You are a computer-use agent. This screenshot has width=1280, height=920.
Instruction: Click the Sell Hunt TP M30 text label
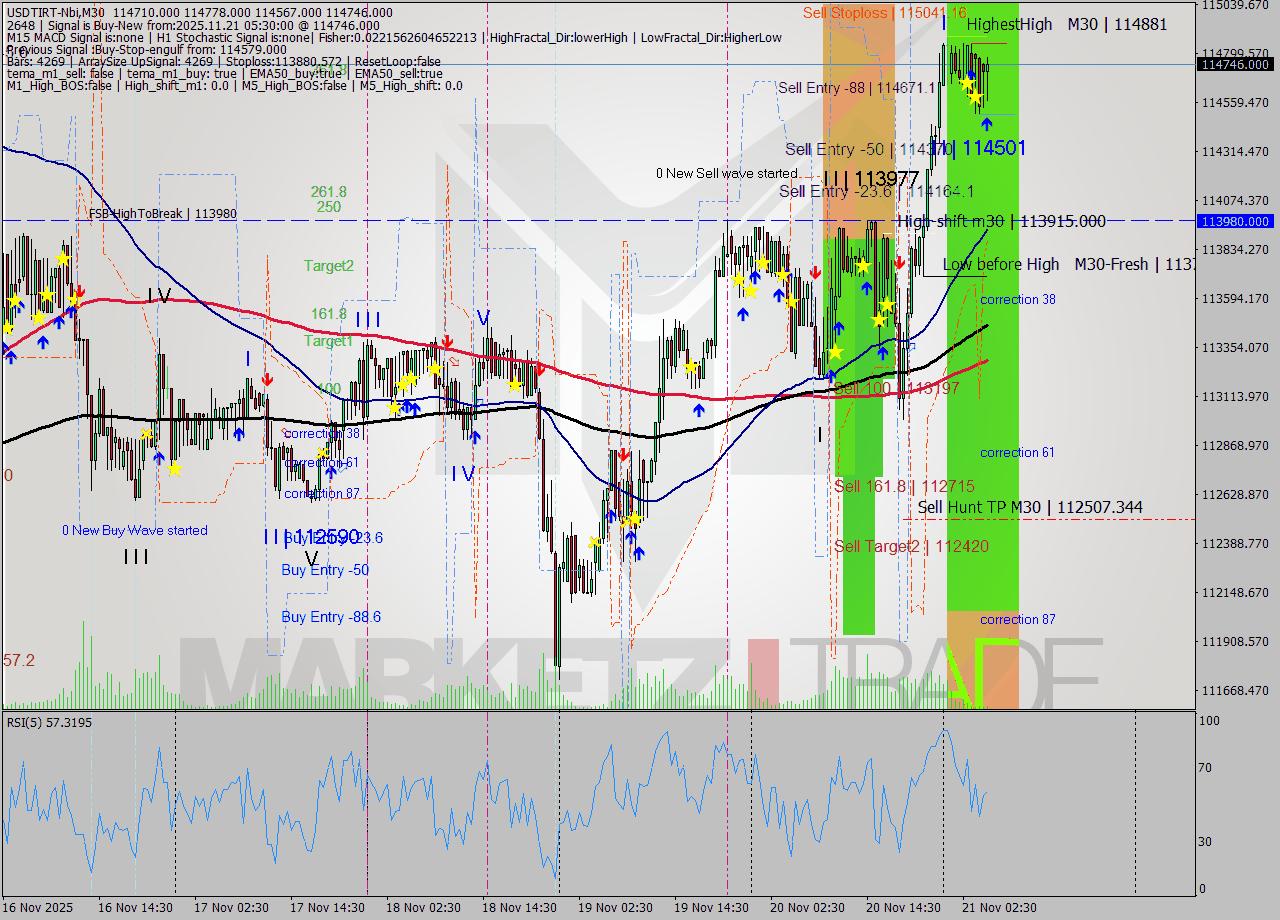click(1028, 507)
